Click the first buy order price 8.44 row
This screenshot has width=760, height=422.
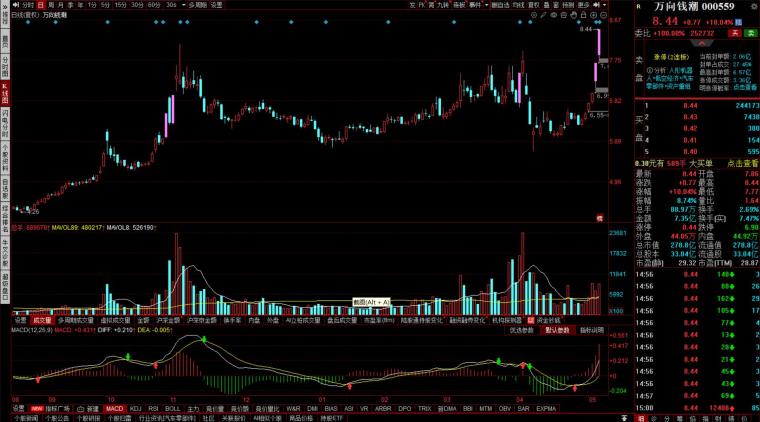[698, 106]
